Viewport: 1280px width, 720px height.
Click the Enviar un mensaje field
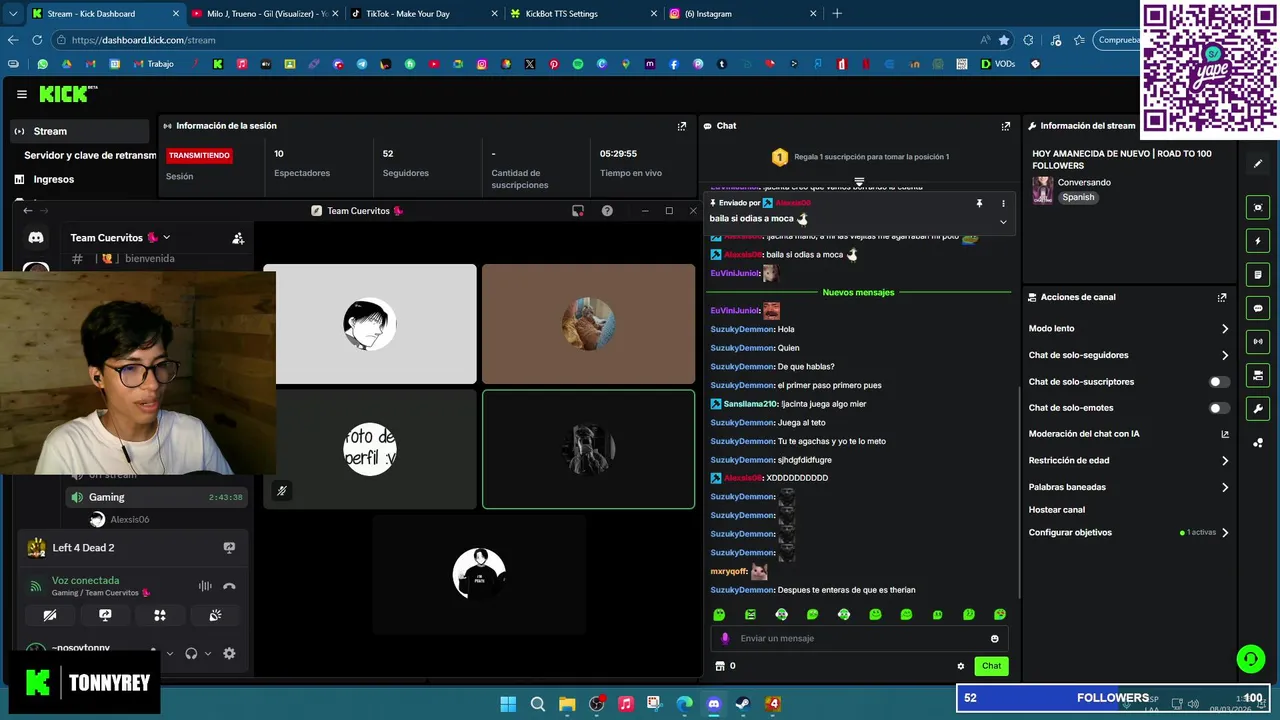pyautogui.click(x=858, y=638)
